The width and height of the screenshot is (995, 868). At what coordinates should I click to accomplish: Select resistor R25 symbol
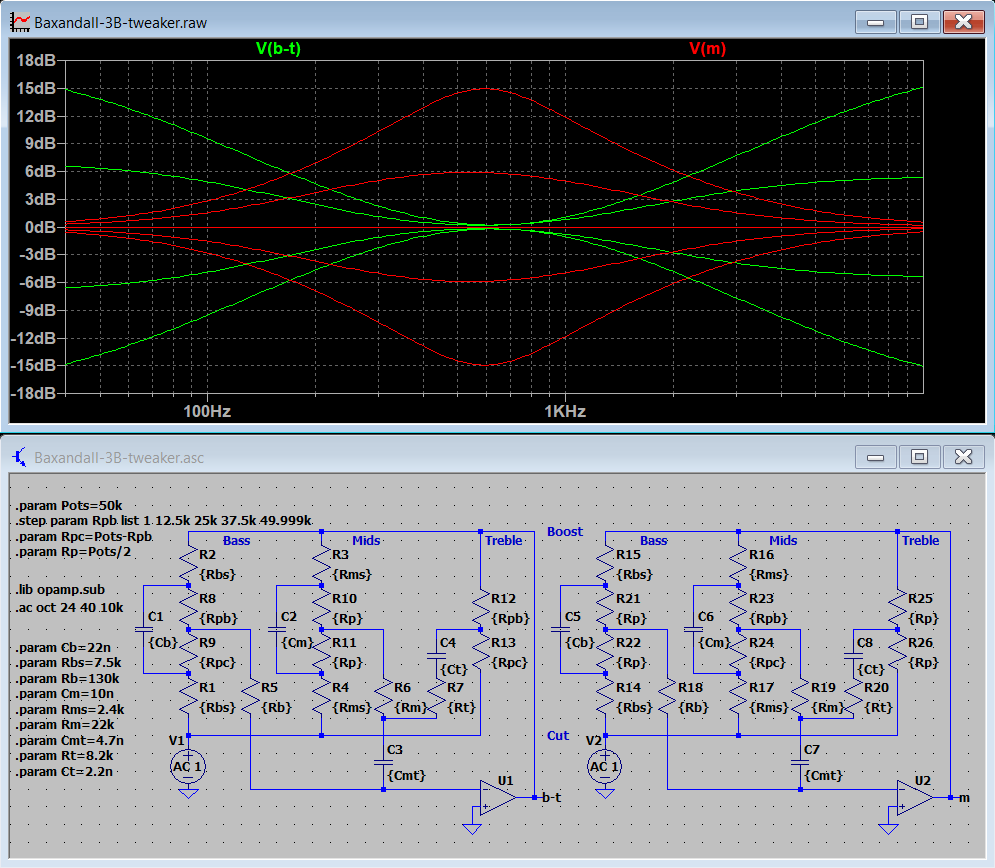(897, 608)
